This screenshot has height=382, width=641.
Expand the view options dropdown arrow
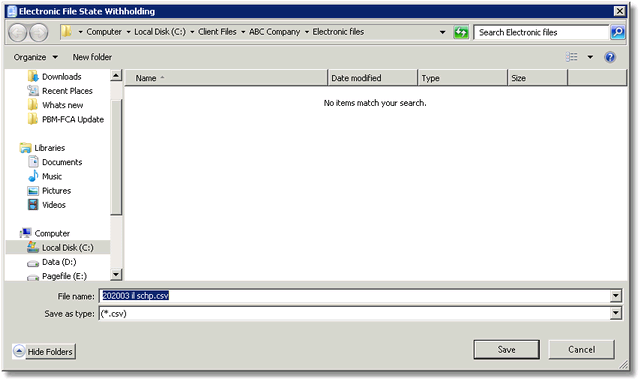(x=590, y=57)
